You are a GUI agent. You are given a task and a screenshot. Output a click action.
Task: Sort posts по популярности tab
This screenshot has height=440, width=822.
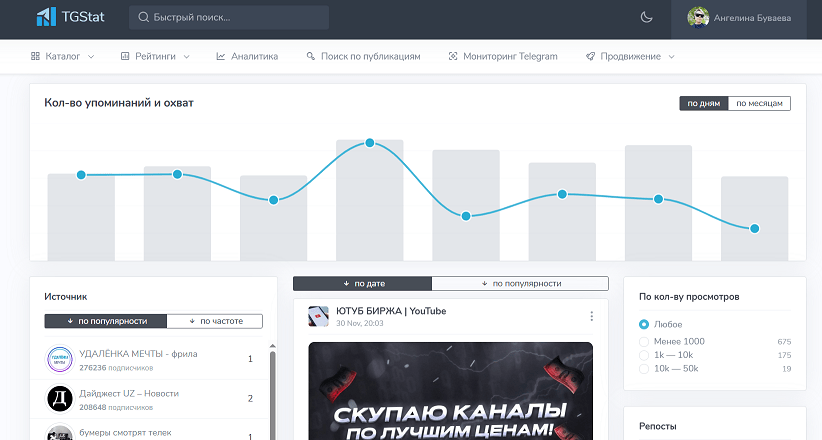tap(520, 283)
